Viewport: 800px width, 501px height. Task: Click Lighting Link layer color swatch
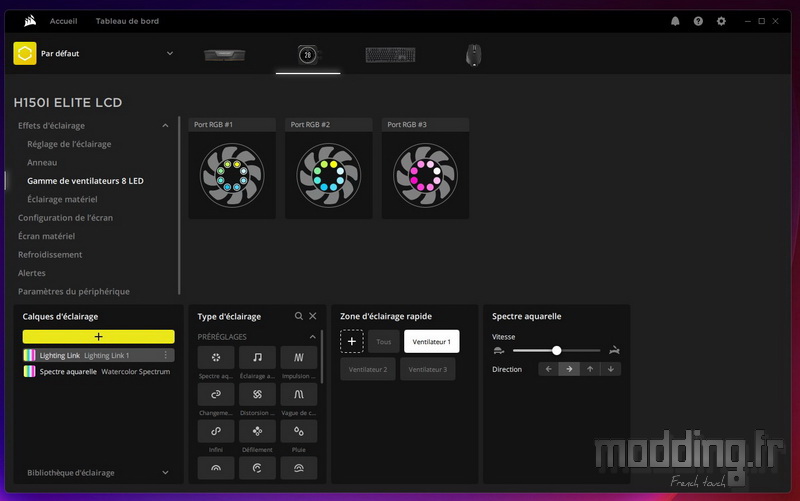pos(30,355)
